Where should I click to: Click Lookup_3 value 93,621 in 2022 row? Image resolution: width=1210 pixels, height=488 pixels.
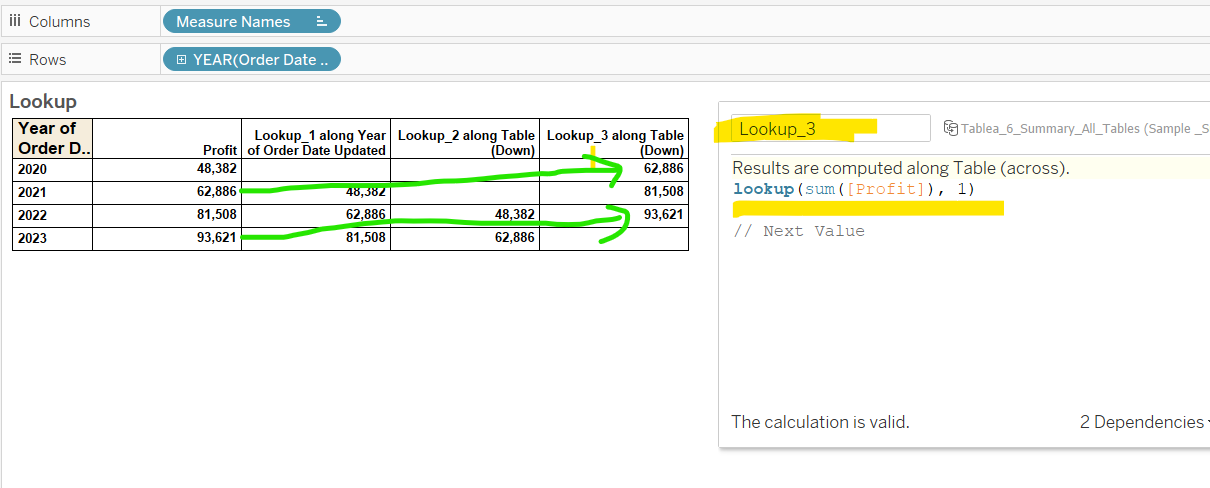pyautogui.click(x=664, y=215)
